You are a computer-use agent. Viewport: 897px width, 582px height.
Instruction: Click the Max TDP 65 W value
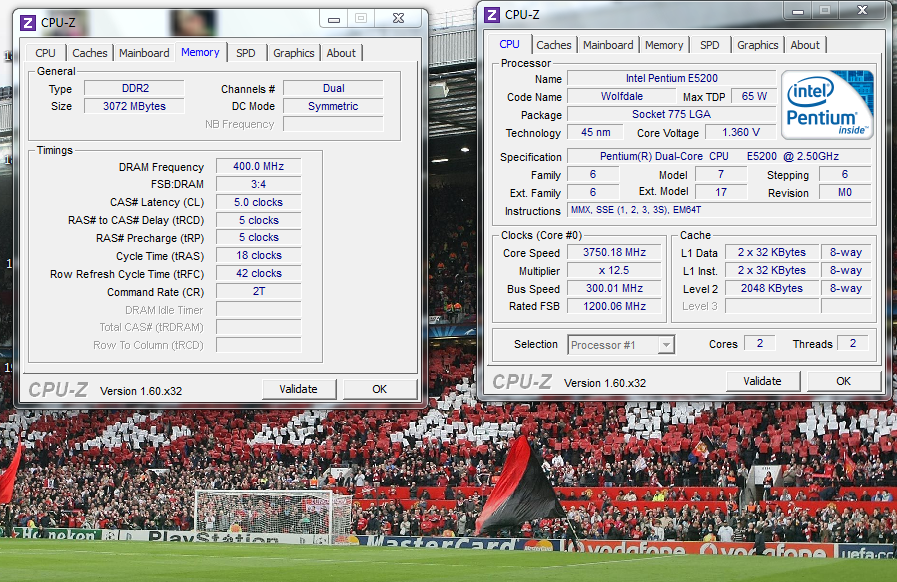pos(754,96)
